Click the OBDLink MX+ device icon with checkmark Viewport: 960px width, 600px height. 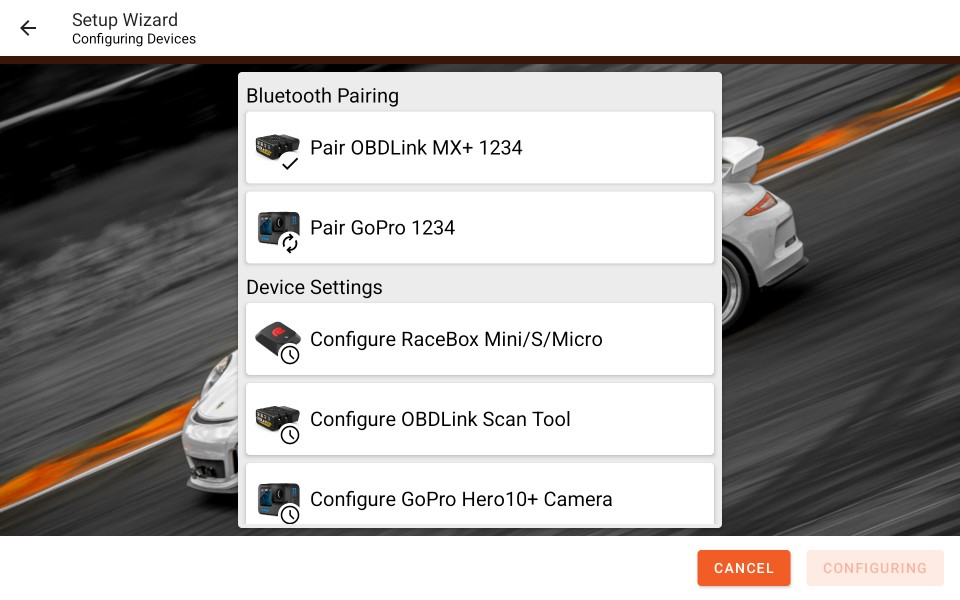(x=277, y=151)
